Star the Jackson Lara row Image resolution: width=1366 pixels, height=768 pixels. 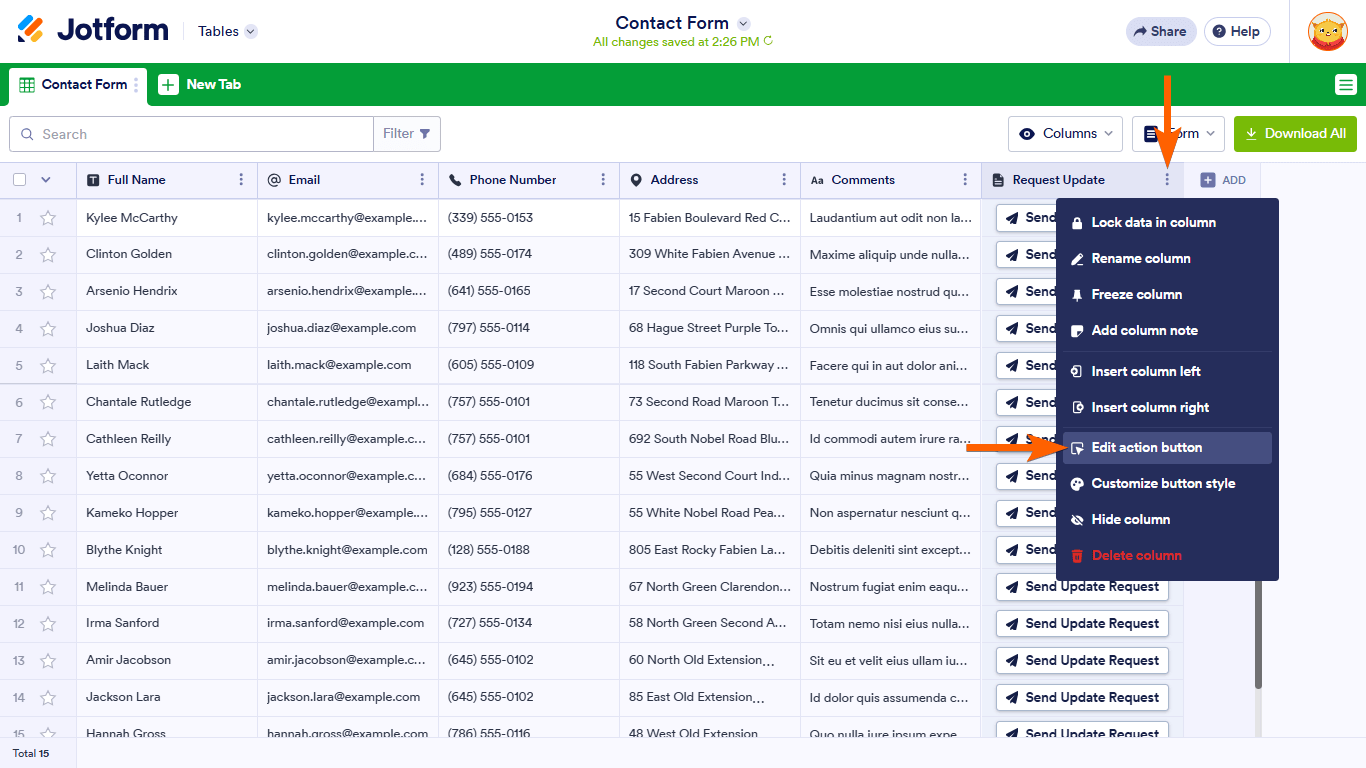(x=48, y=699)
